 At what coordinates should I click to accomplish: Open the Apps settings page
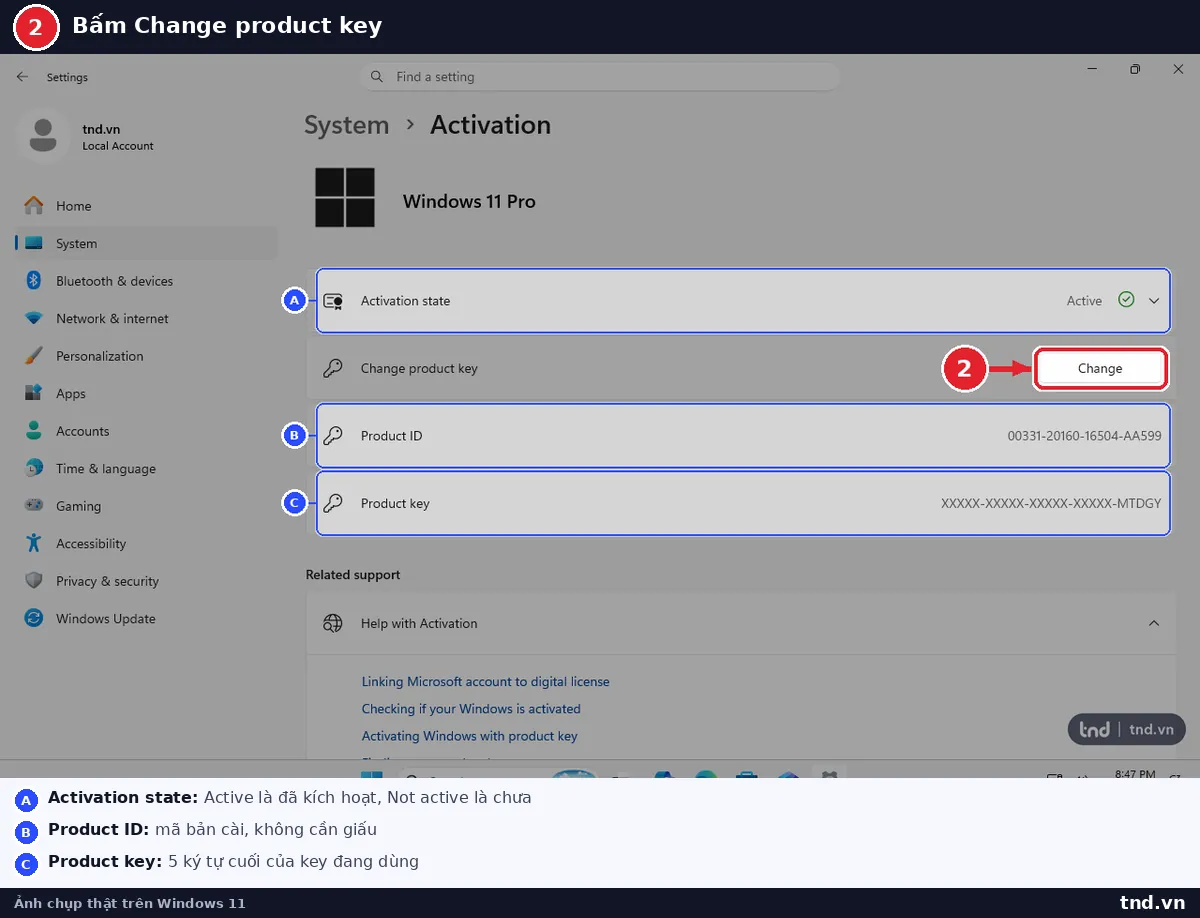point(146,393)
